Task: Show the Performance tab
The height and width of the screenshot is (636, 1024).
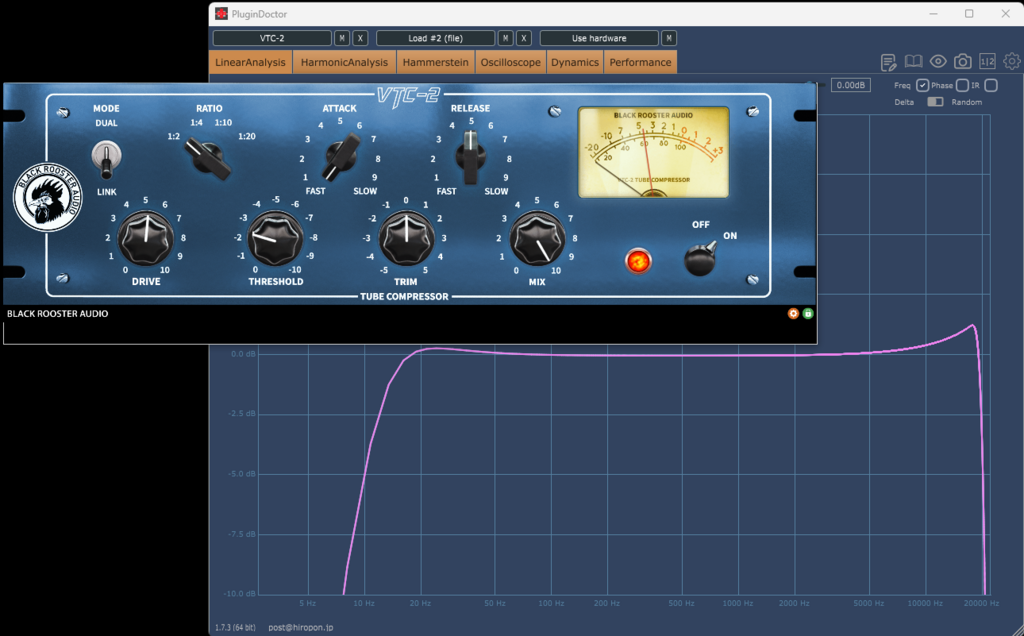Action: coord(640,62)
